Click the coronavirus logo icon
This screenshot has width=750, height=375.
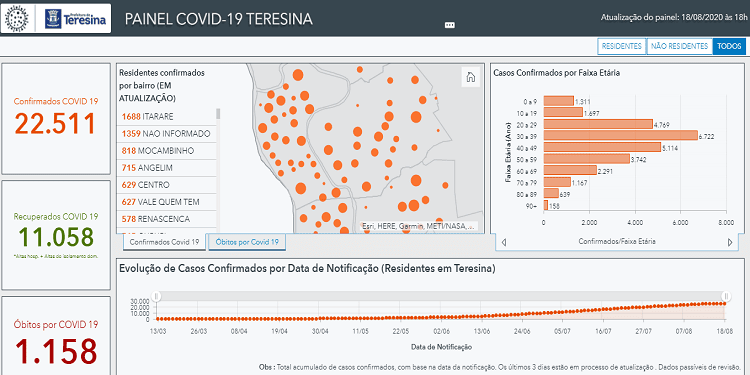(x=16, y=19)
